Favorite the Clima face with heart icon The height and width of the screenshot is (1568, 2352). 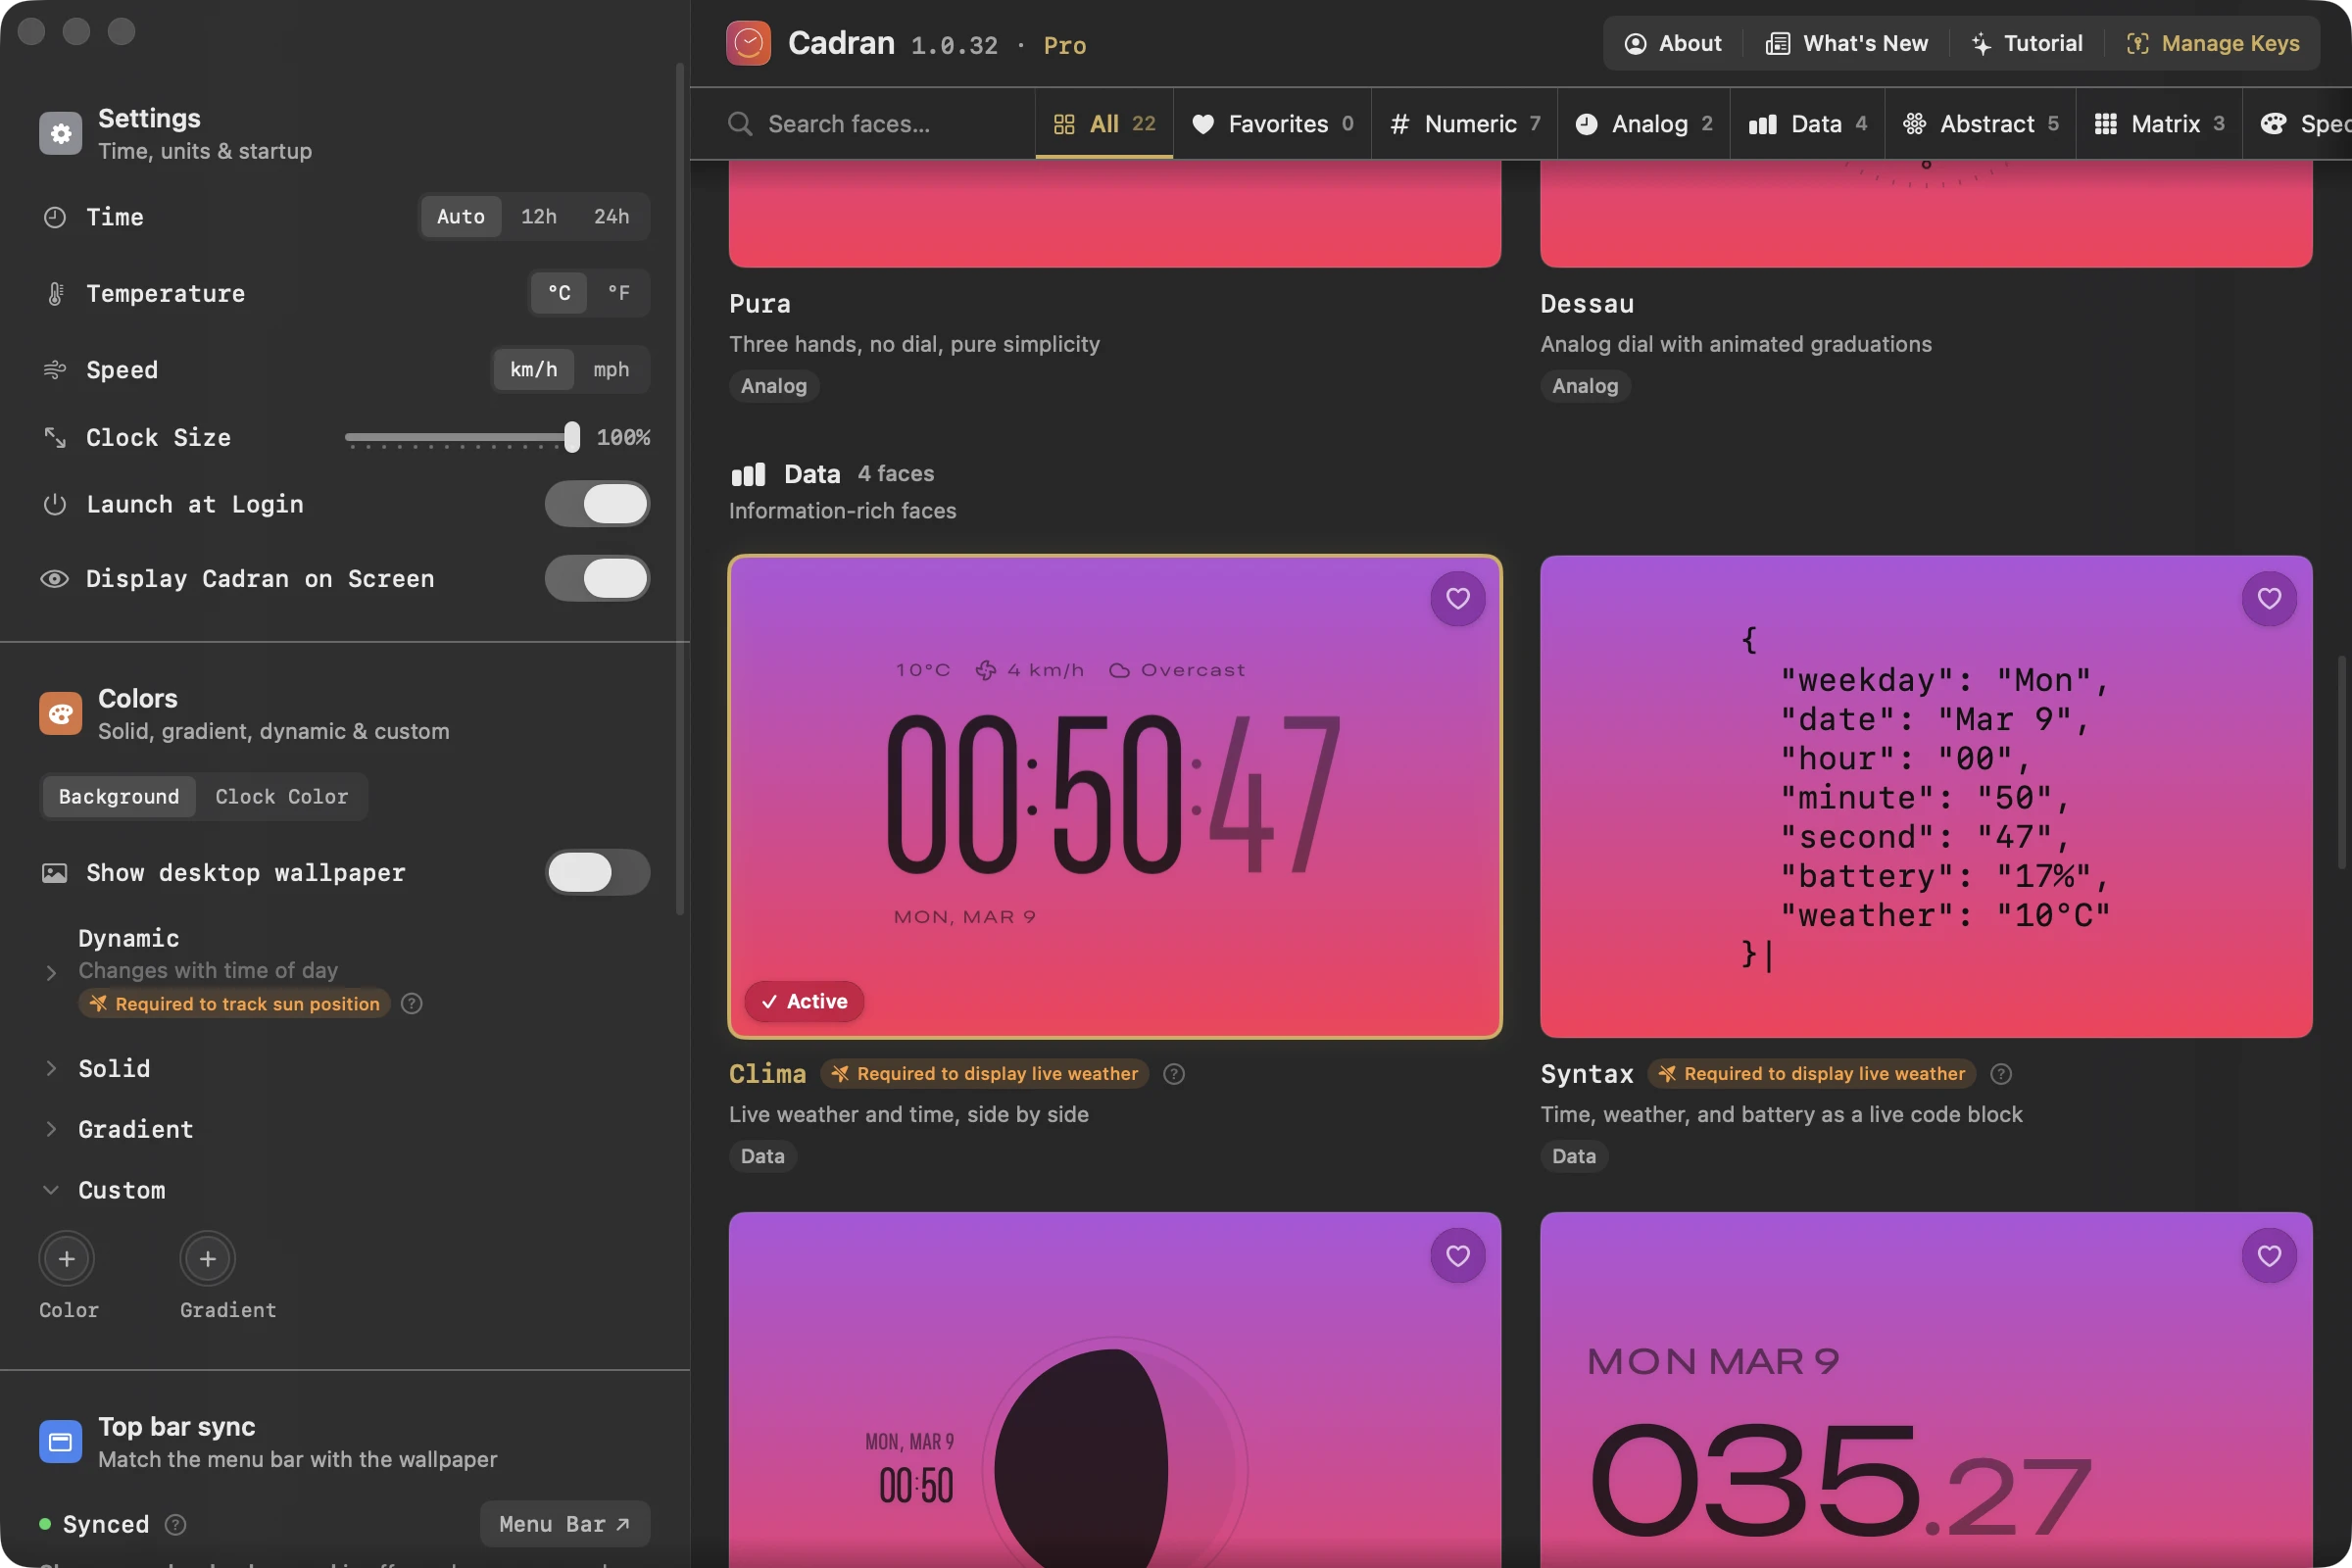(x=1457, y=598)
